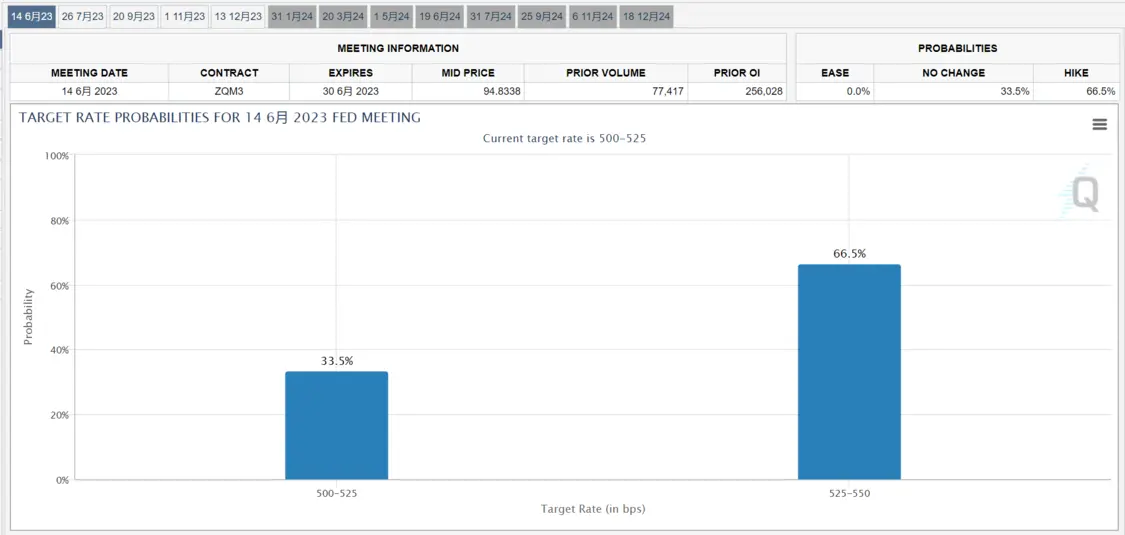Image resolution: width=1125 pixels, height=535 pixels.
Task: Click the ZQM3 contract cell
Action: point(229,91)
